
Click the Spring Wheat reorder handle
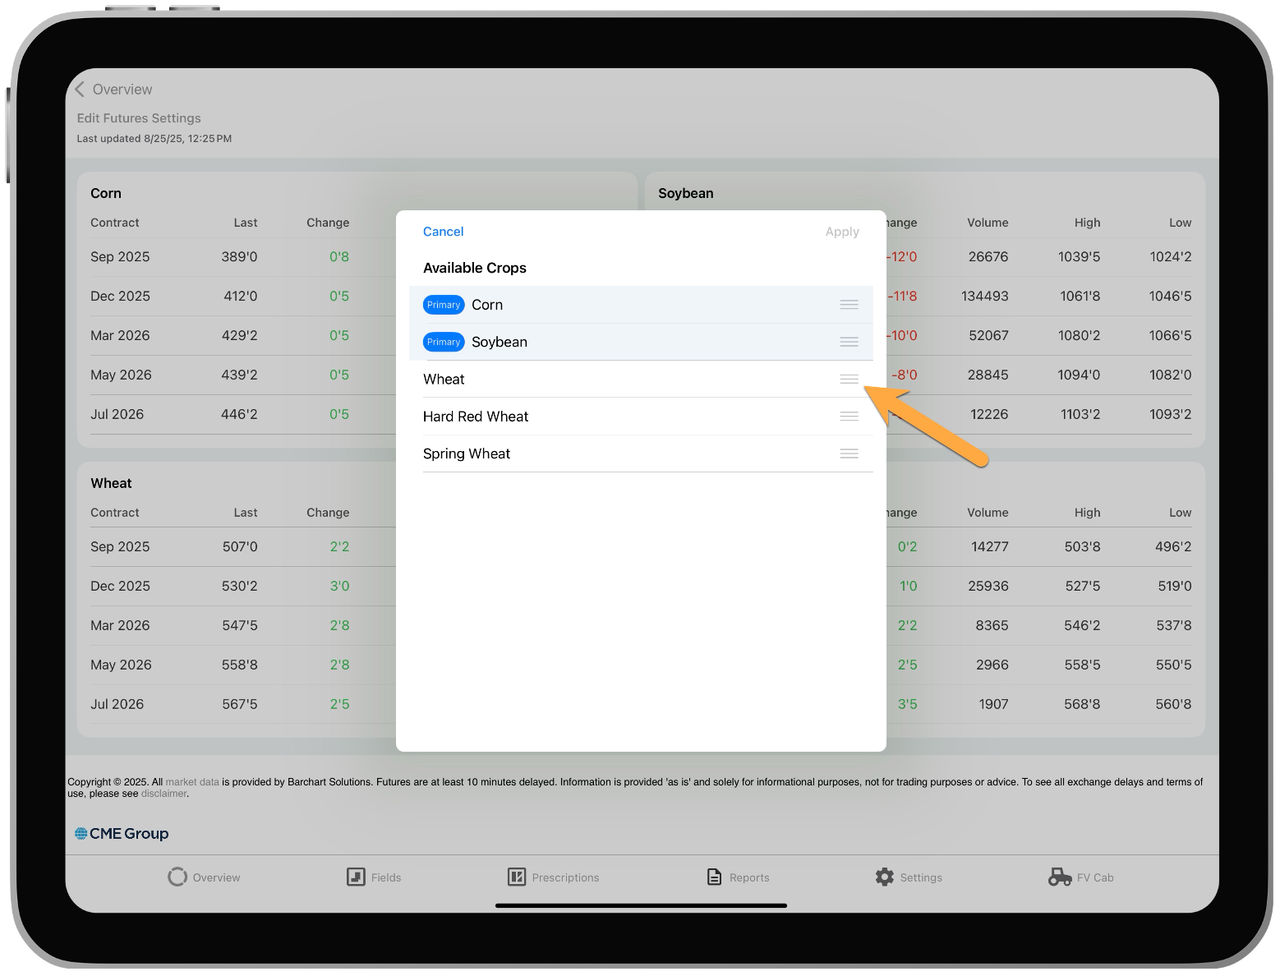(x=849, y=454)
